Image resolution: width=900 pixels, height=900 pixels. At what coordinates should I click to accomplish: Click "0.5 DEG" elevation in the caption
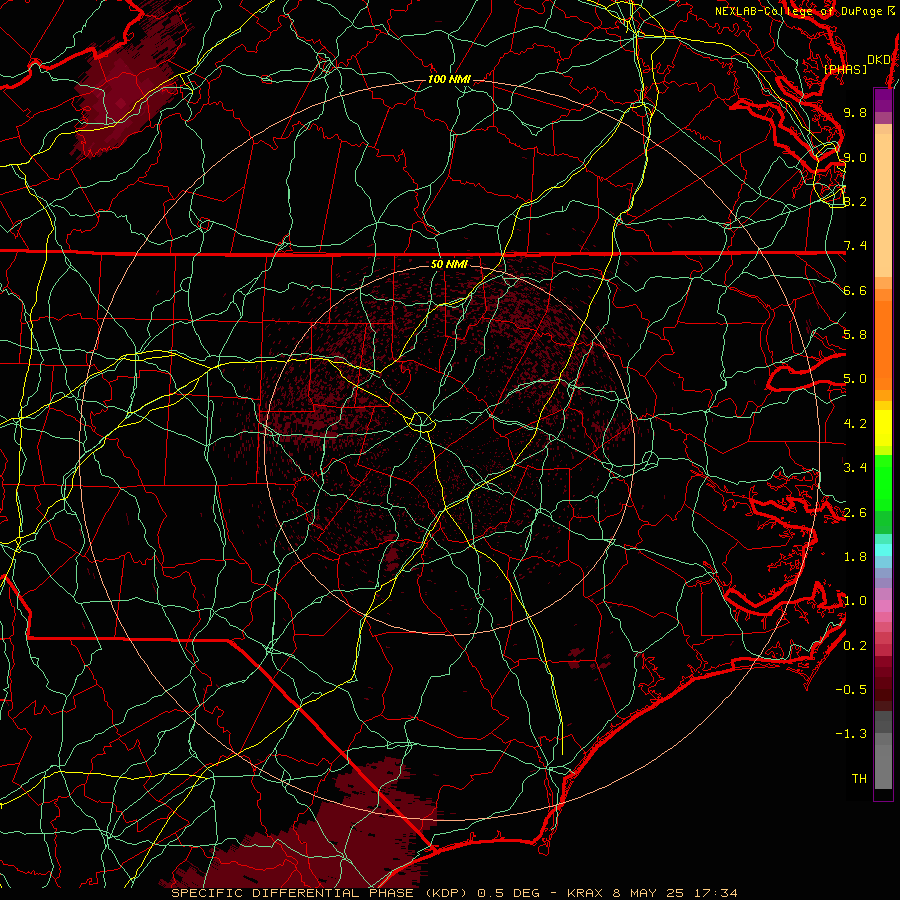[x=509, y=893]
